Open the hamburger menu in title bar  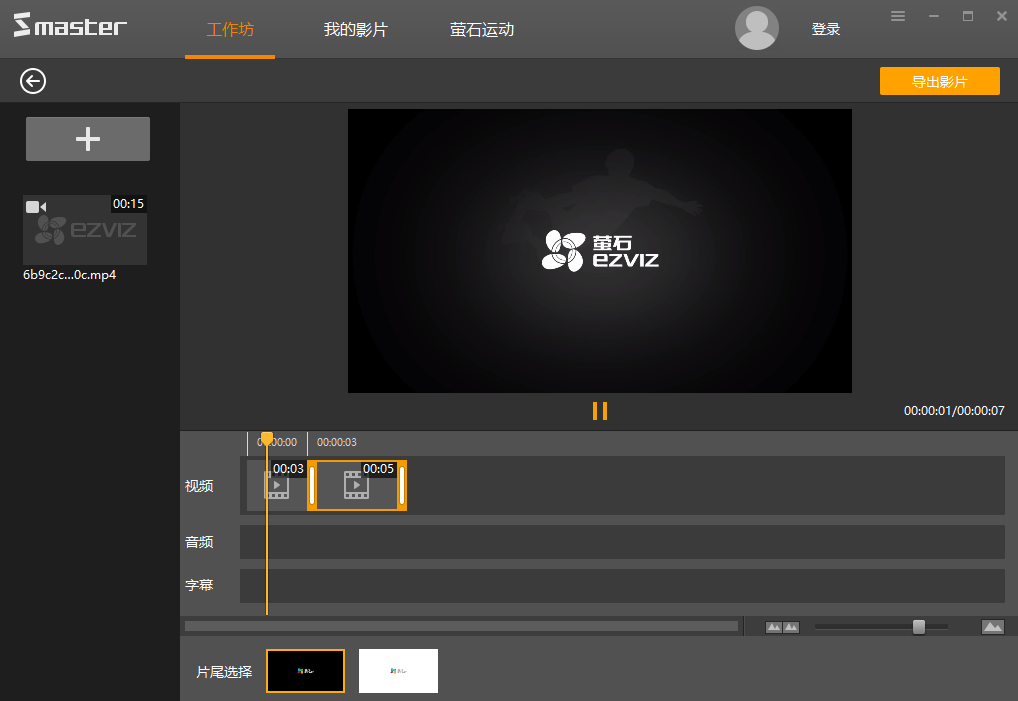(898, 16)
